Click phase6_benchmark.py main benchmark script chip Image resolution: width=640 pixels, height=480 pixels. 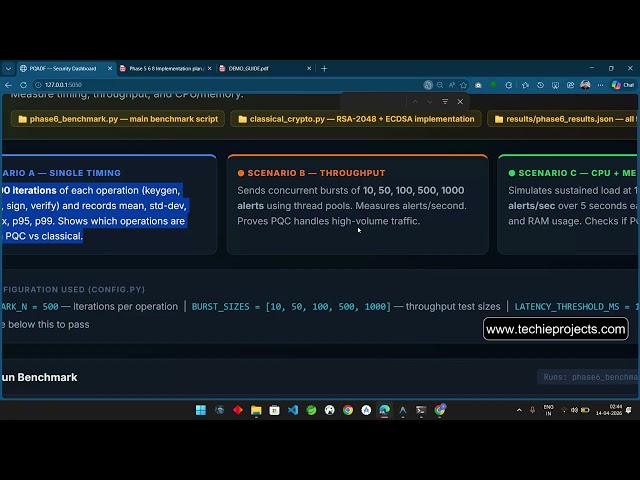point(118,119)
